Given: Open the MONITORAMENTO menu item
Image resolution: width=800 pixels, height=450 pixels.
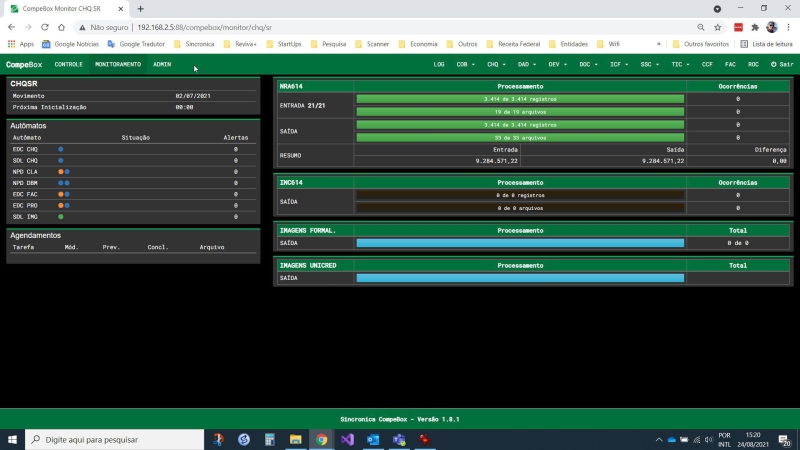Looking at the screenshot, I should (118, 64).
